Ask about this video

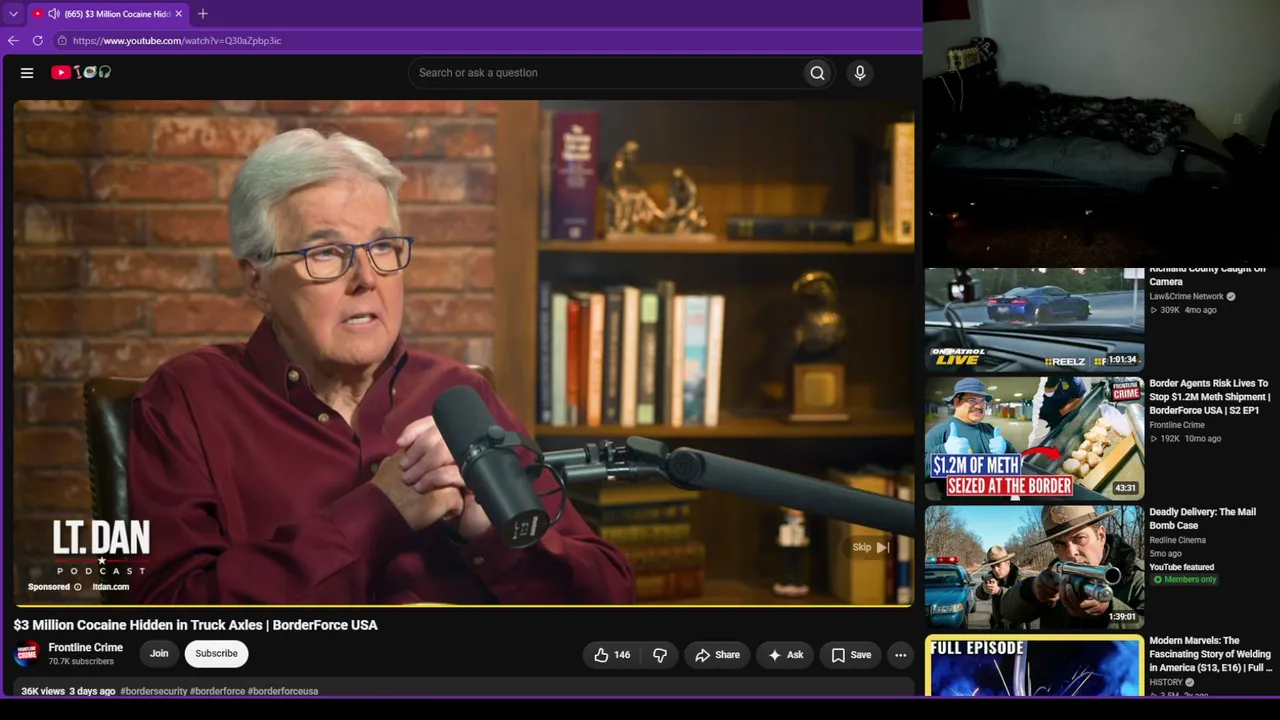(x=785, y=655)
